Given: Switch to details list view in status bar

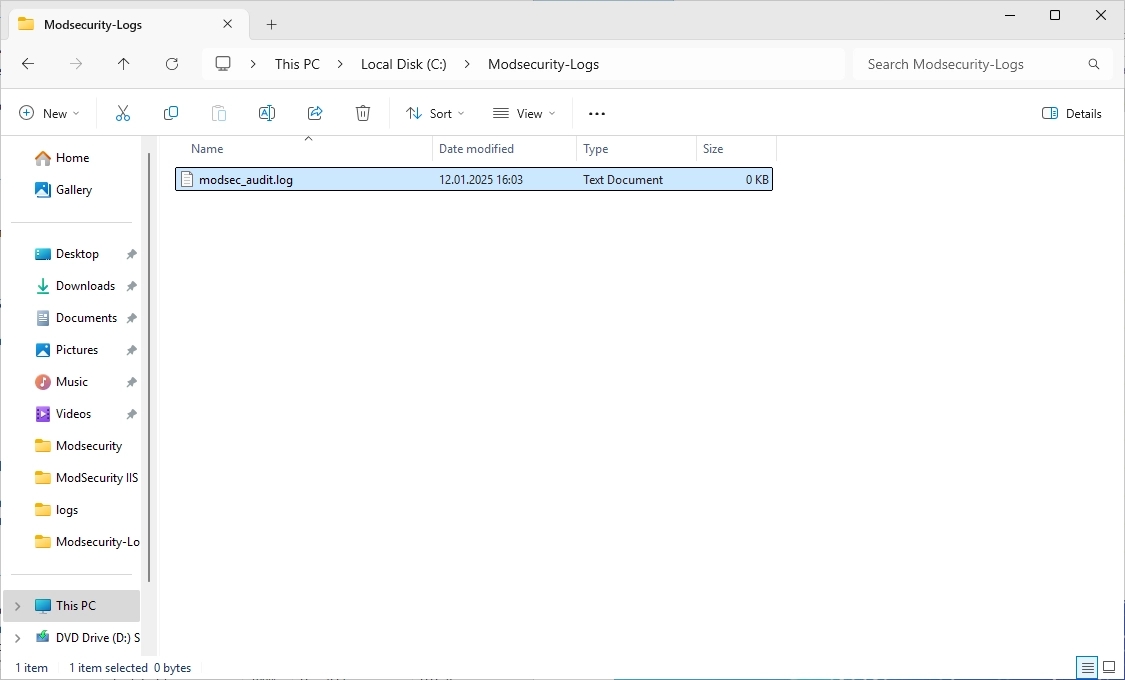Looking at the screenshot, I should coord(1086,667).
